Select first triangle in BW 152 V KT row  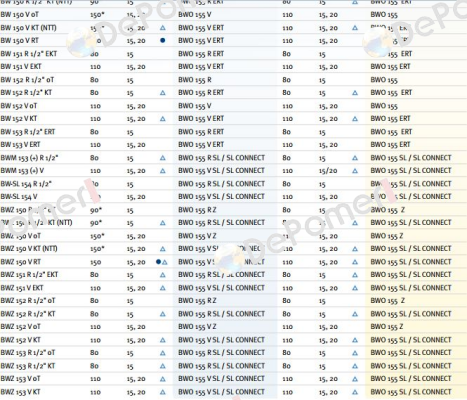pos(163,119)
